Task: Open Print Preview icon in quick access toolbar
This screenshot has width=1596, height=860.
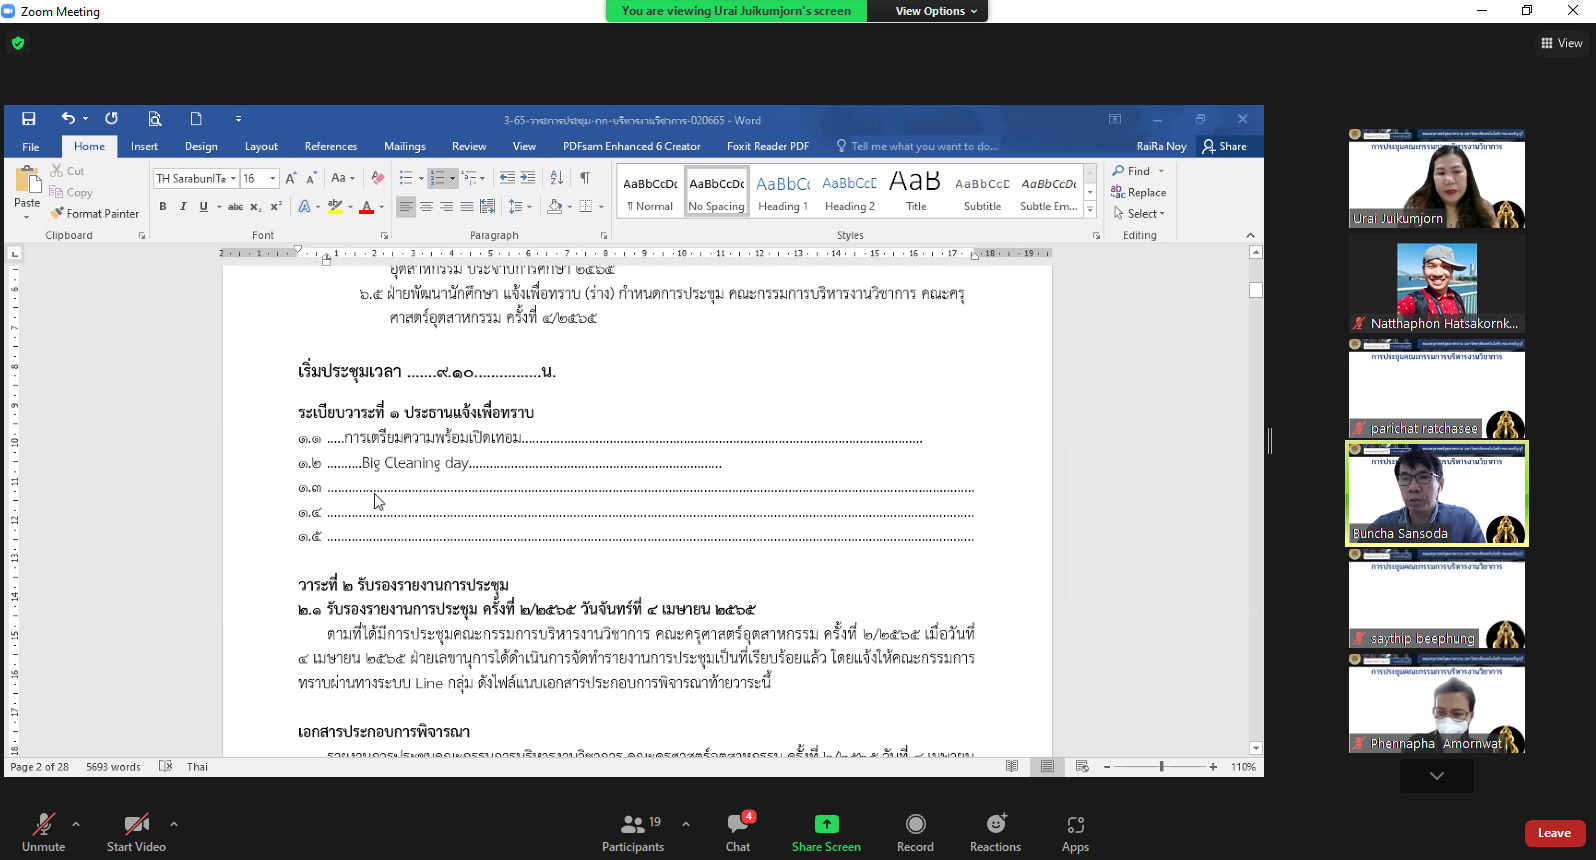Action: coord(155,119)
